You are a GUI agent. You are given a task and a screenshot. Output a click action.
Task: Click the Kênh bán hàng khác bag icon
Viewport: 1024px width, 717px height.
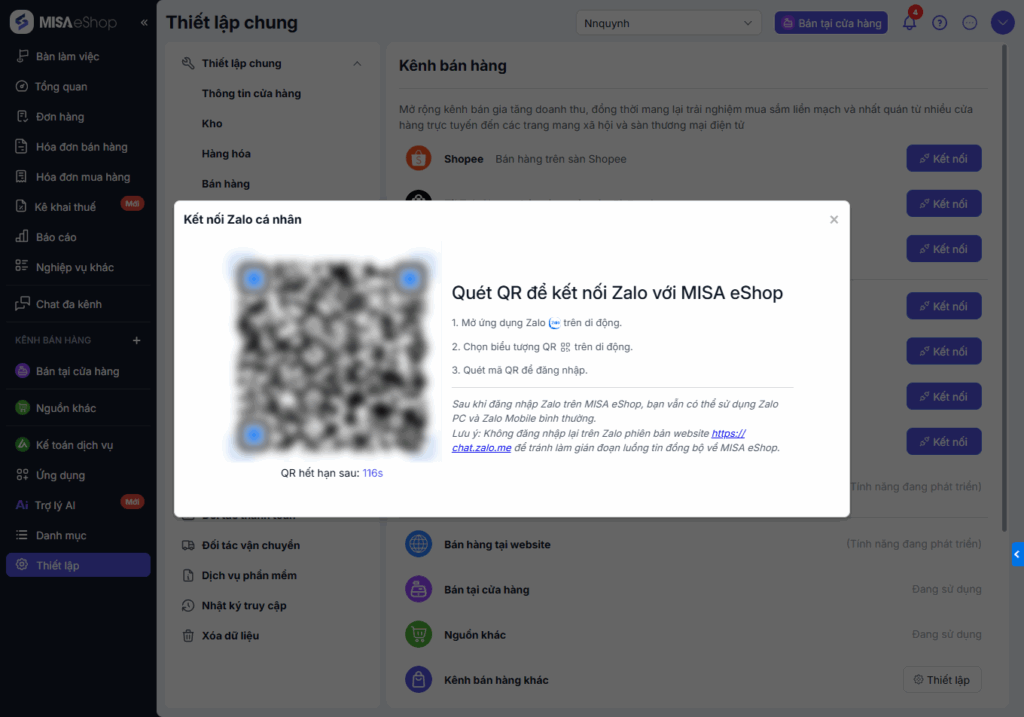click(418, 680)
